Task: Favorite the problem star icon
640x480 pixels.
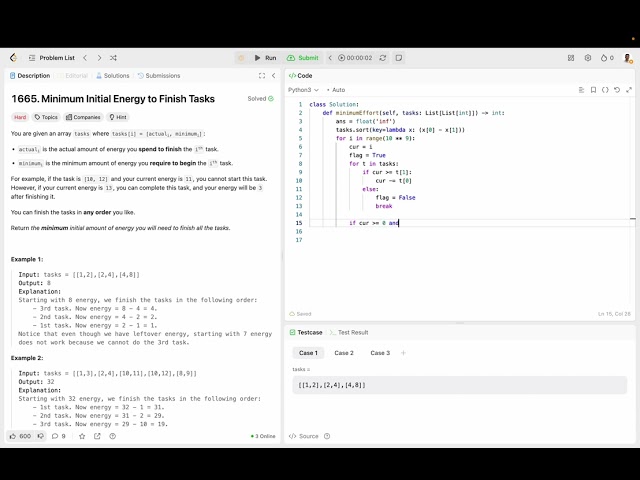Action: click(82, 436)
